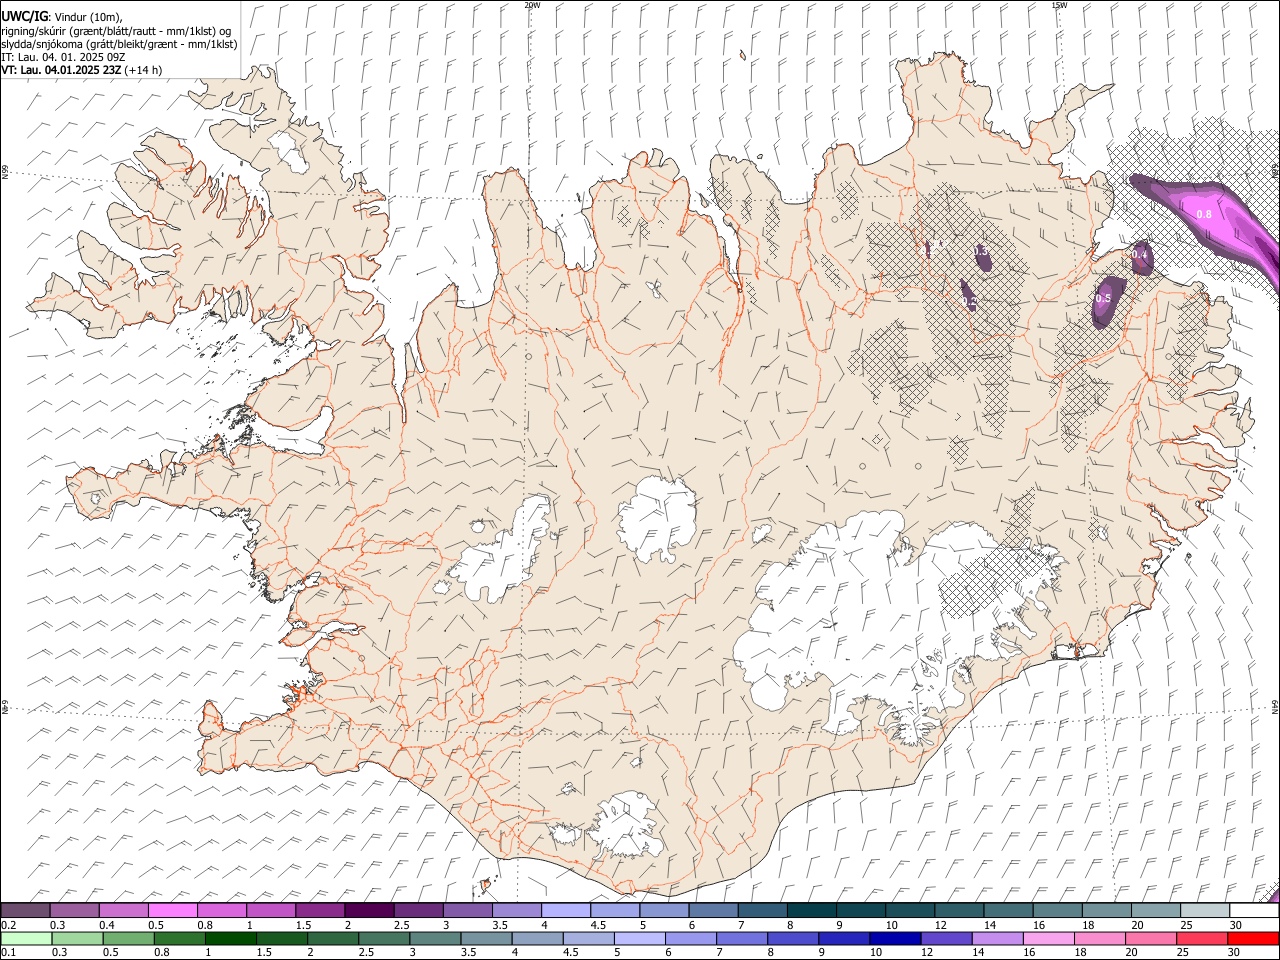This screenshot has width=1280, height=960.
Task: Pick the darkest green 1 swatch, bottom legend row
Action: pyautogui.click(x=230, y=939)
